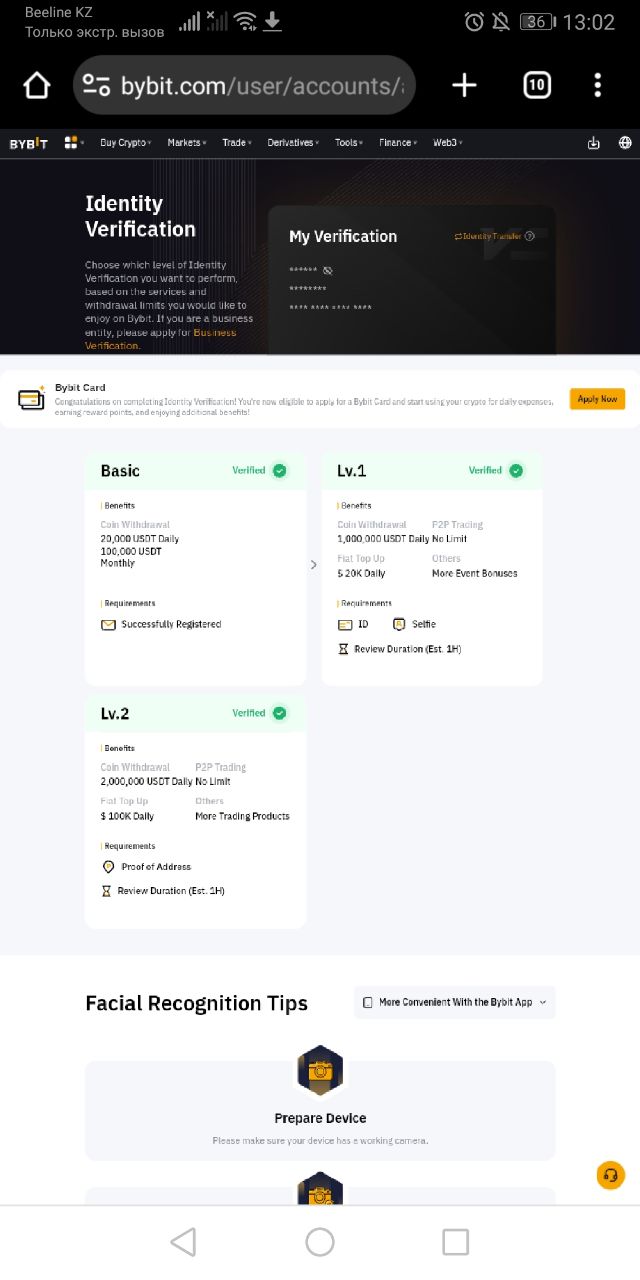Viewport: 640px width, 1280px height.
Task: Open the browser three-dot menu
Action: (597, 86)
